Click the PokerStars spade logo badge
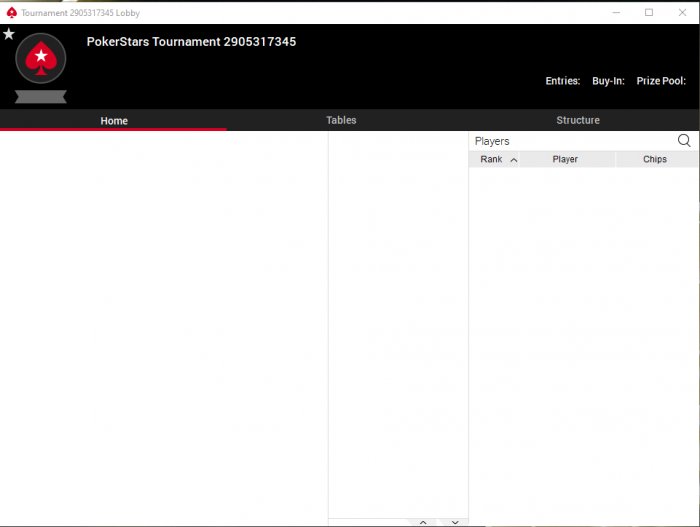This screenshot has height=527, width=700. click(x=41, y=58)
